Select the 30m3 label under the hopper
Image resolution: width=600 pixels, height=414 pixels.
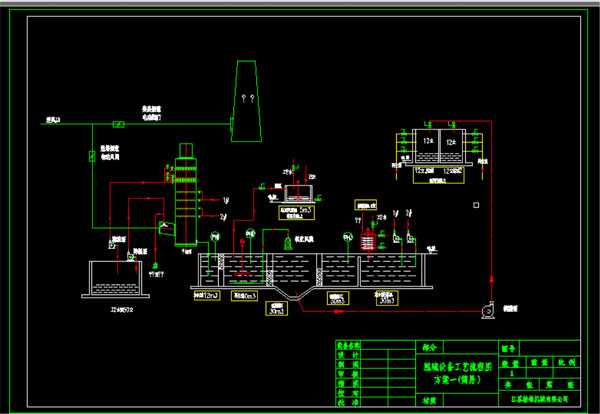click(277, 311)
